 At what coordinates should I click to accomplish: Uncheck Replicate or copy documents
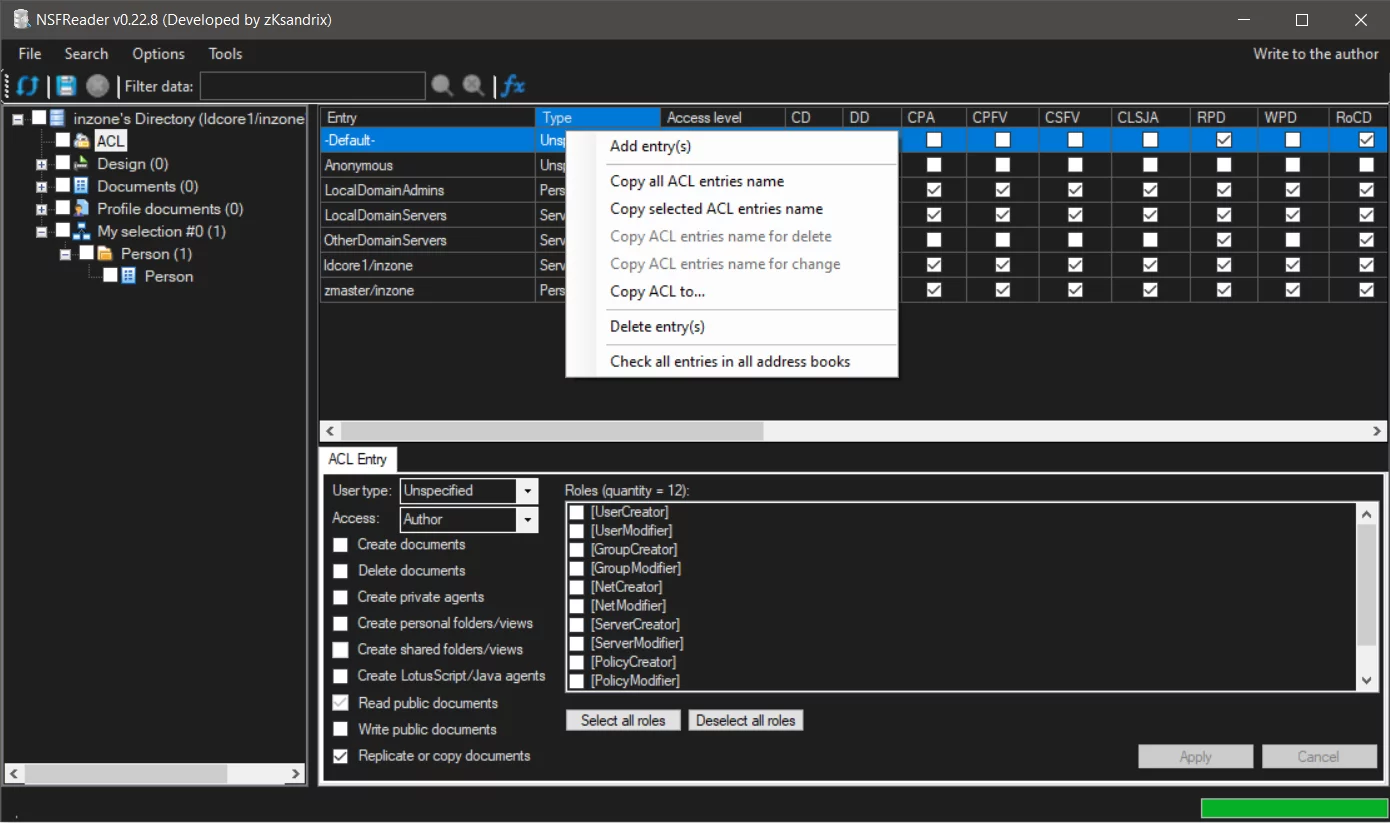pyautogui.click(x=341, y=756)
